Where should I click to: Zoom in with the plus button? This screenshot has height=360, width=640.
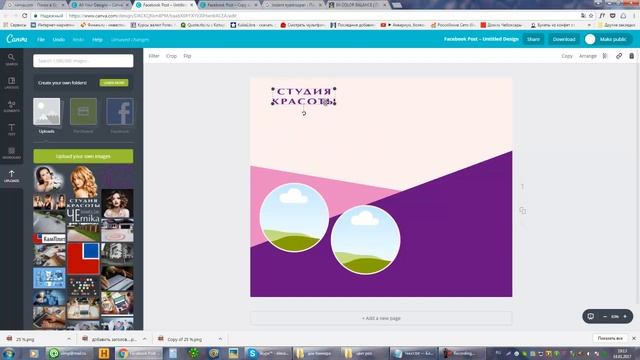pyautogui.click(x=625, y=316)
